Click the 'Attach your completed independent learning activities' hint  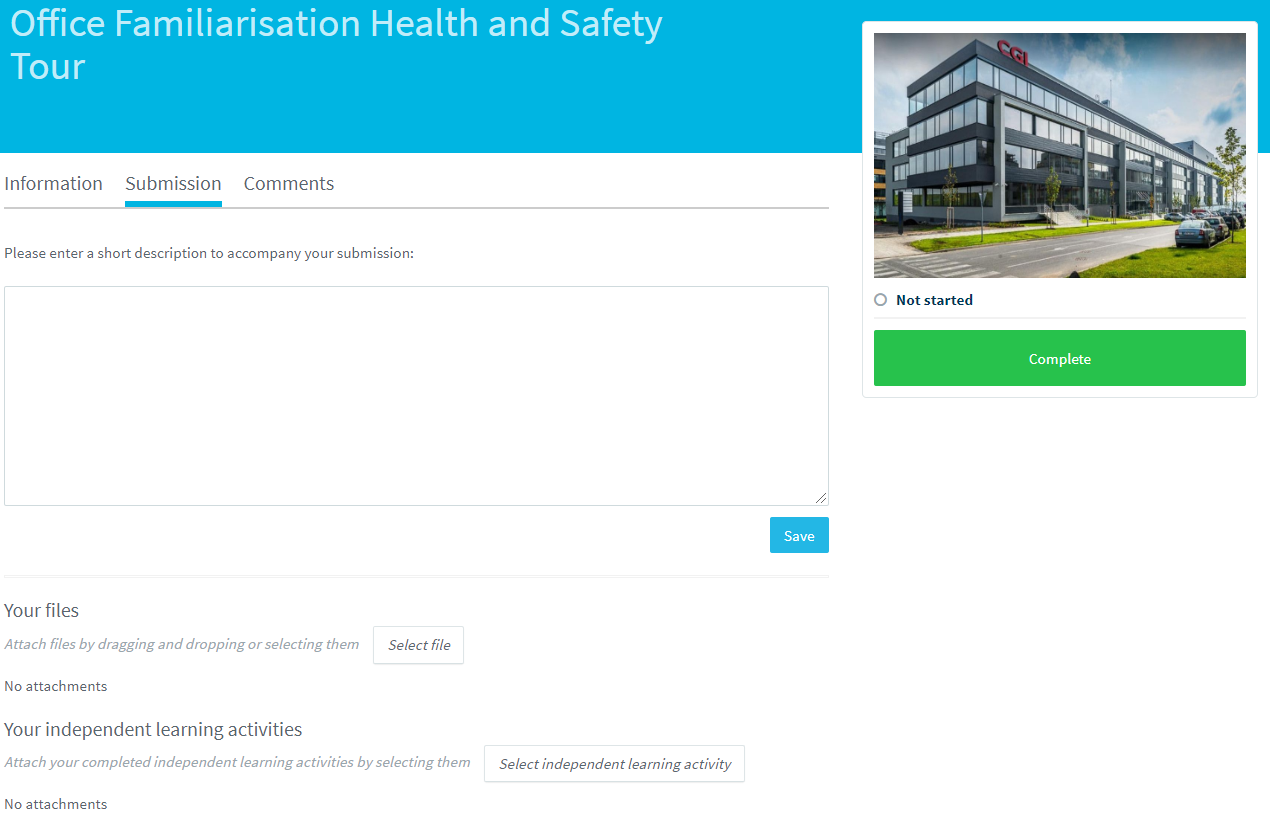tap(237, 763)
